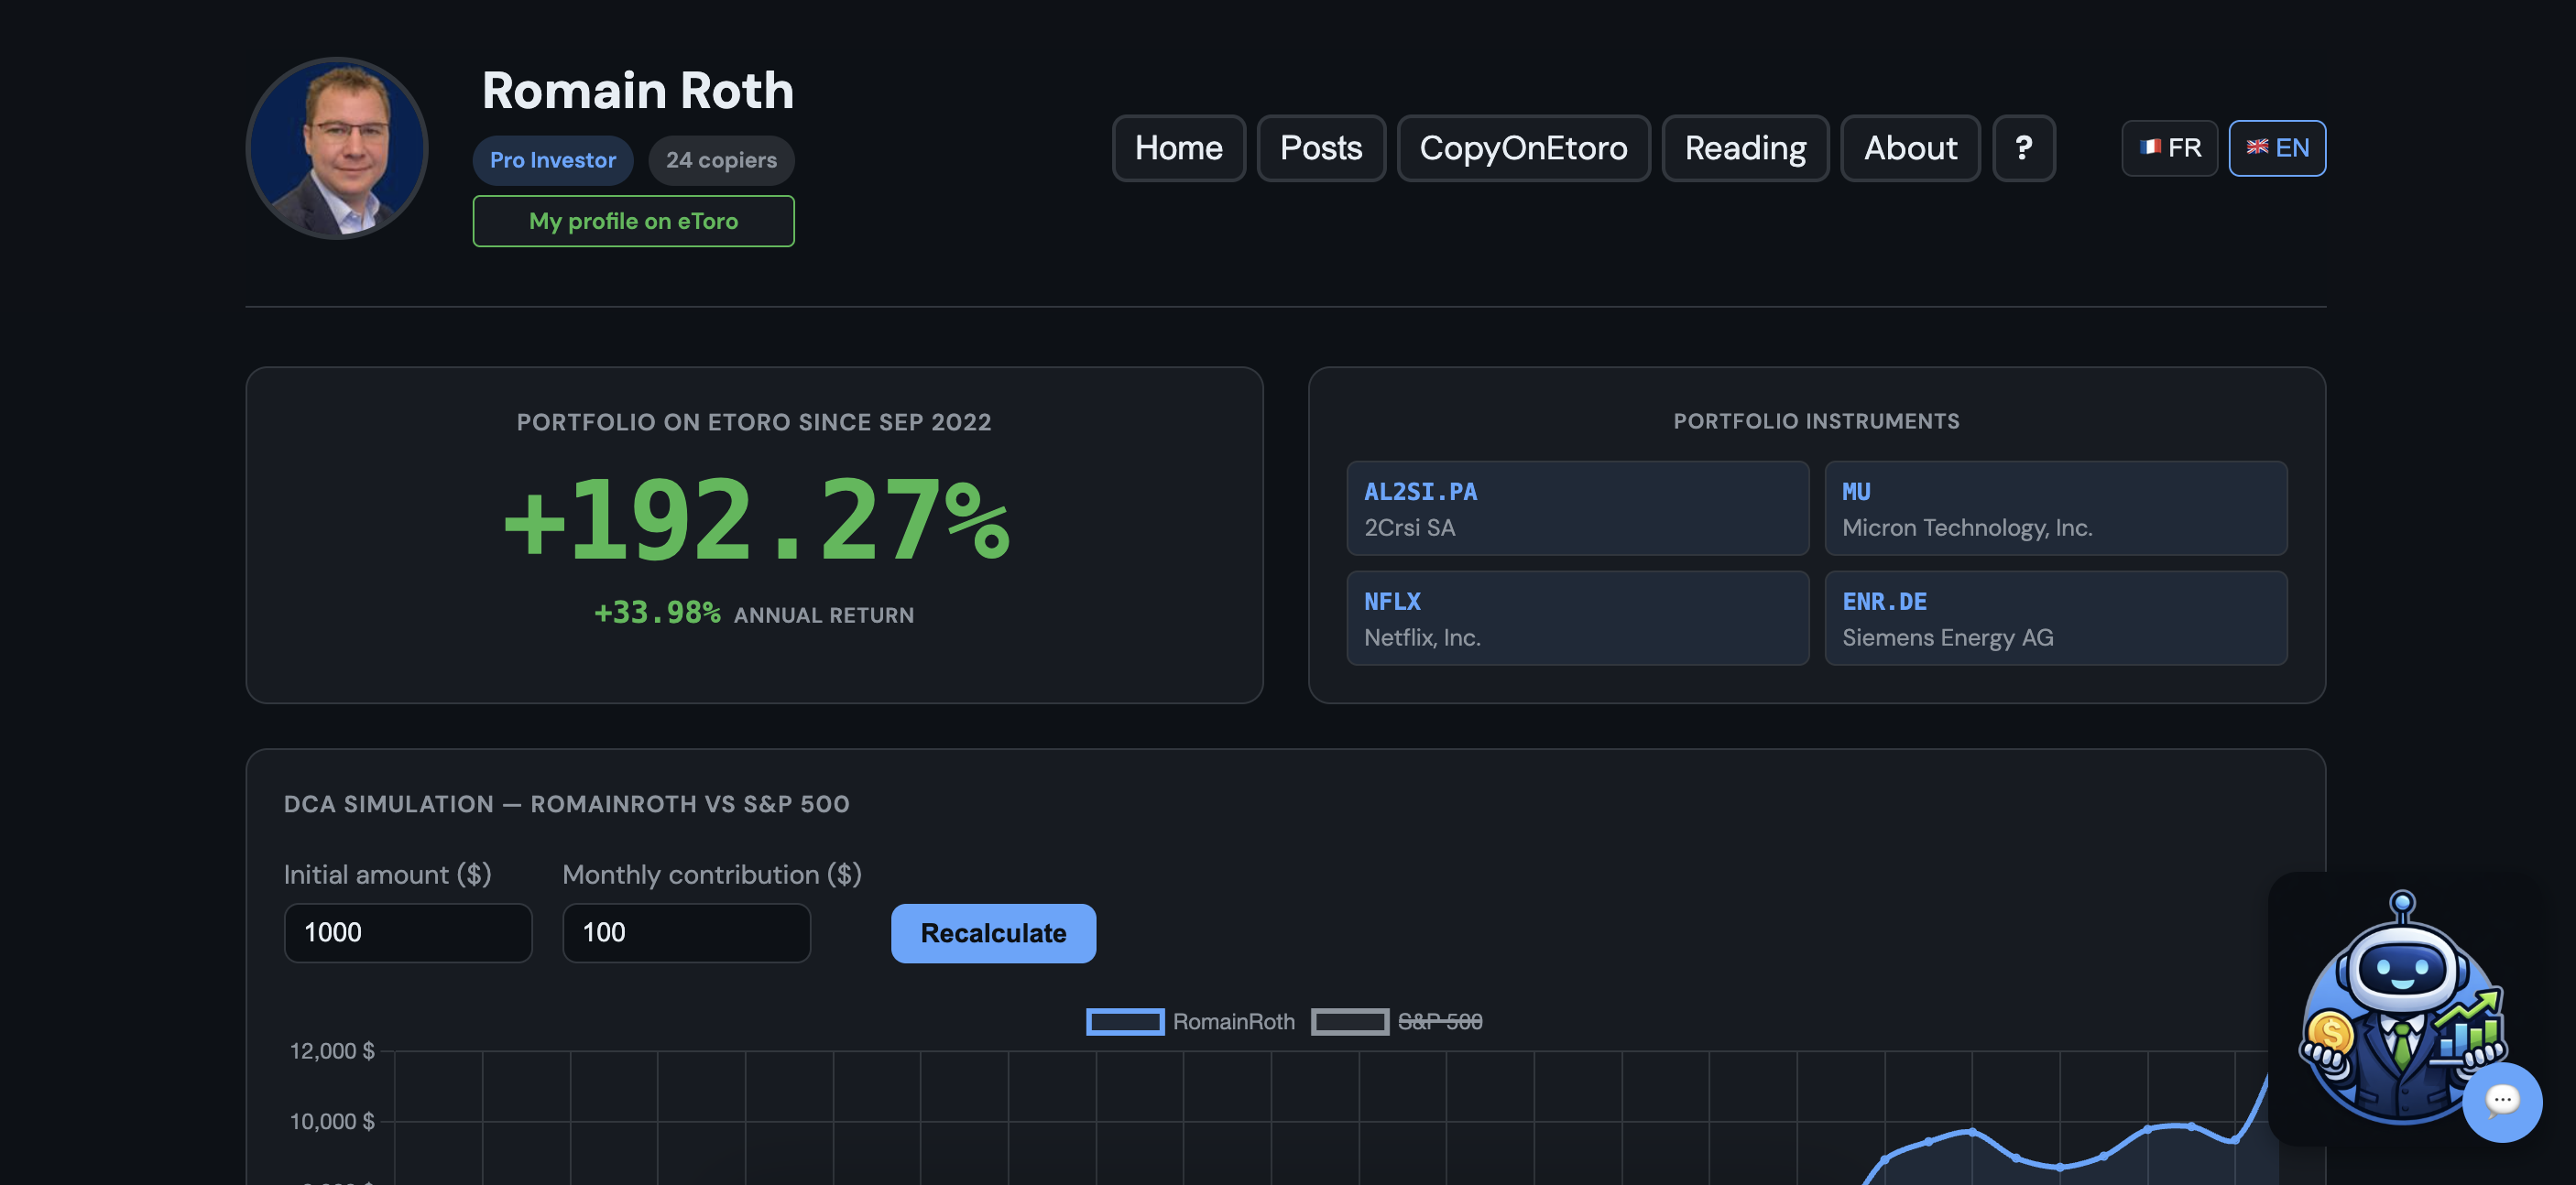Open the Reading section

pyautogui.click(x=1744, y=148)
